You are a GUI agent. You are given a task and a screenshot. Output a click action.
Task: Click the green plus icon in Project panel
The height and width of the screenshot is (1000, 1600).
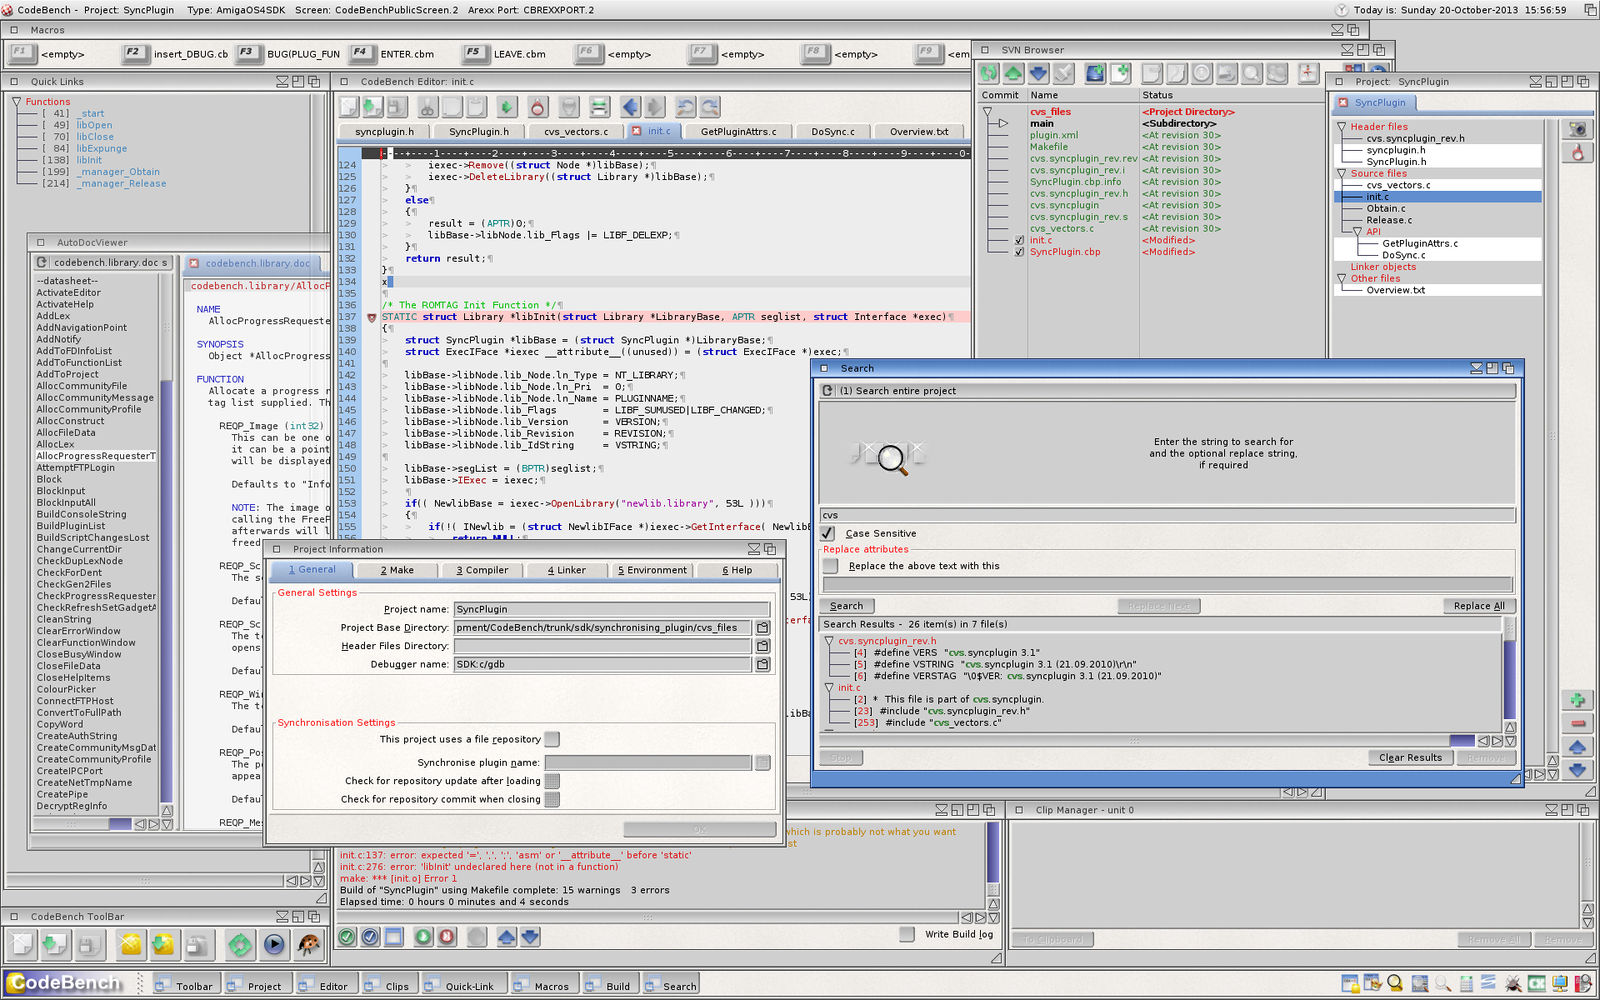click(1577, 700)
